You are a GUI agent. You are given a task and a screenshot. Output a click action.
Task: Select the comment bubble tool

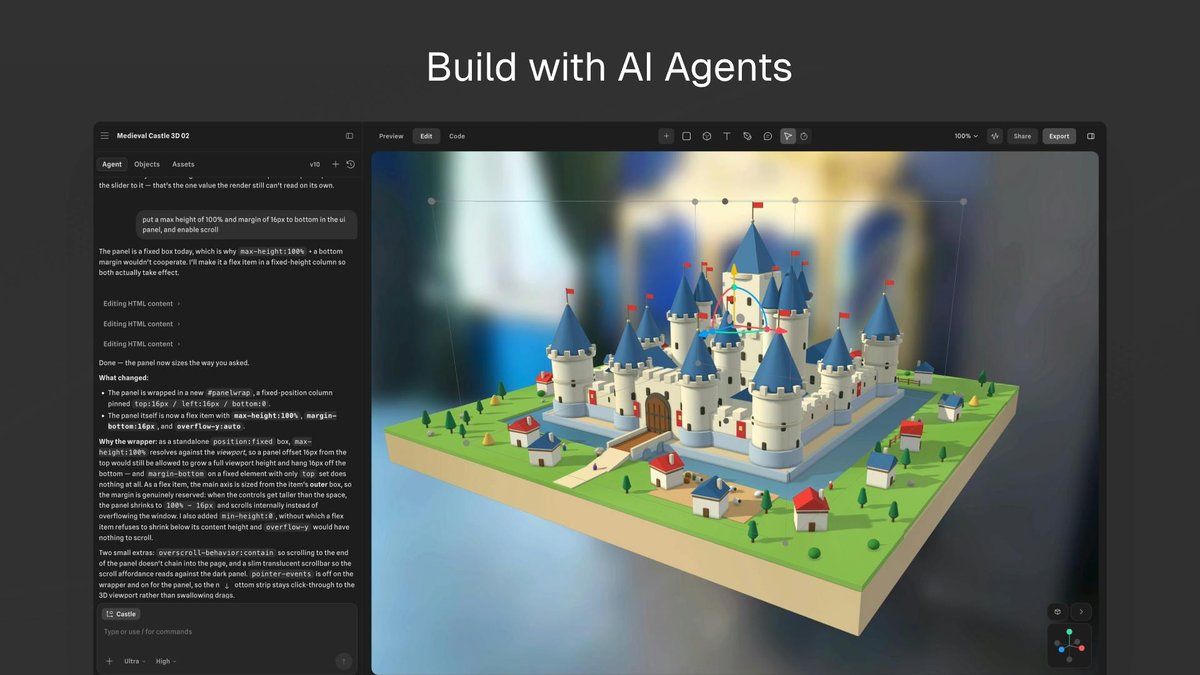pos(768,136)
